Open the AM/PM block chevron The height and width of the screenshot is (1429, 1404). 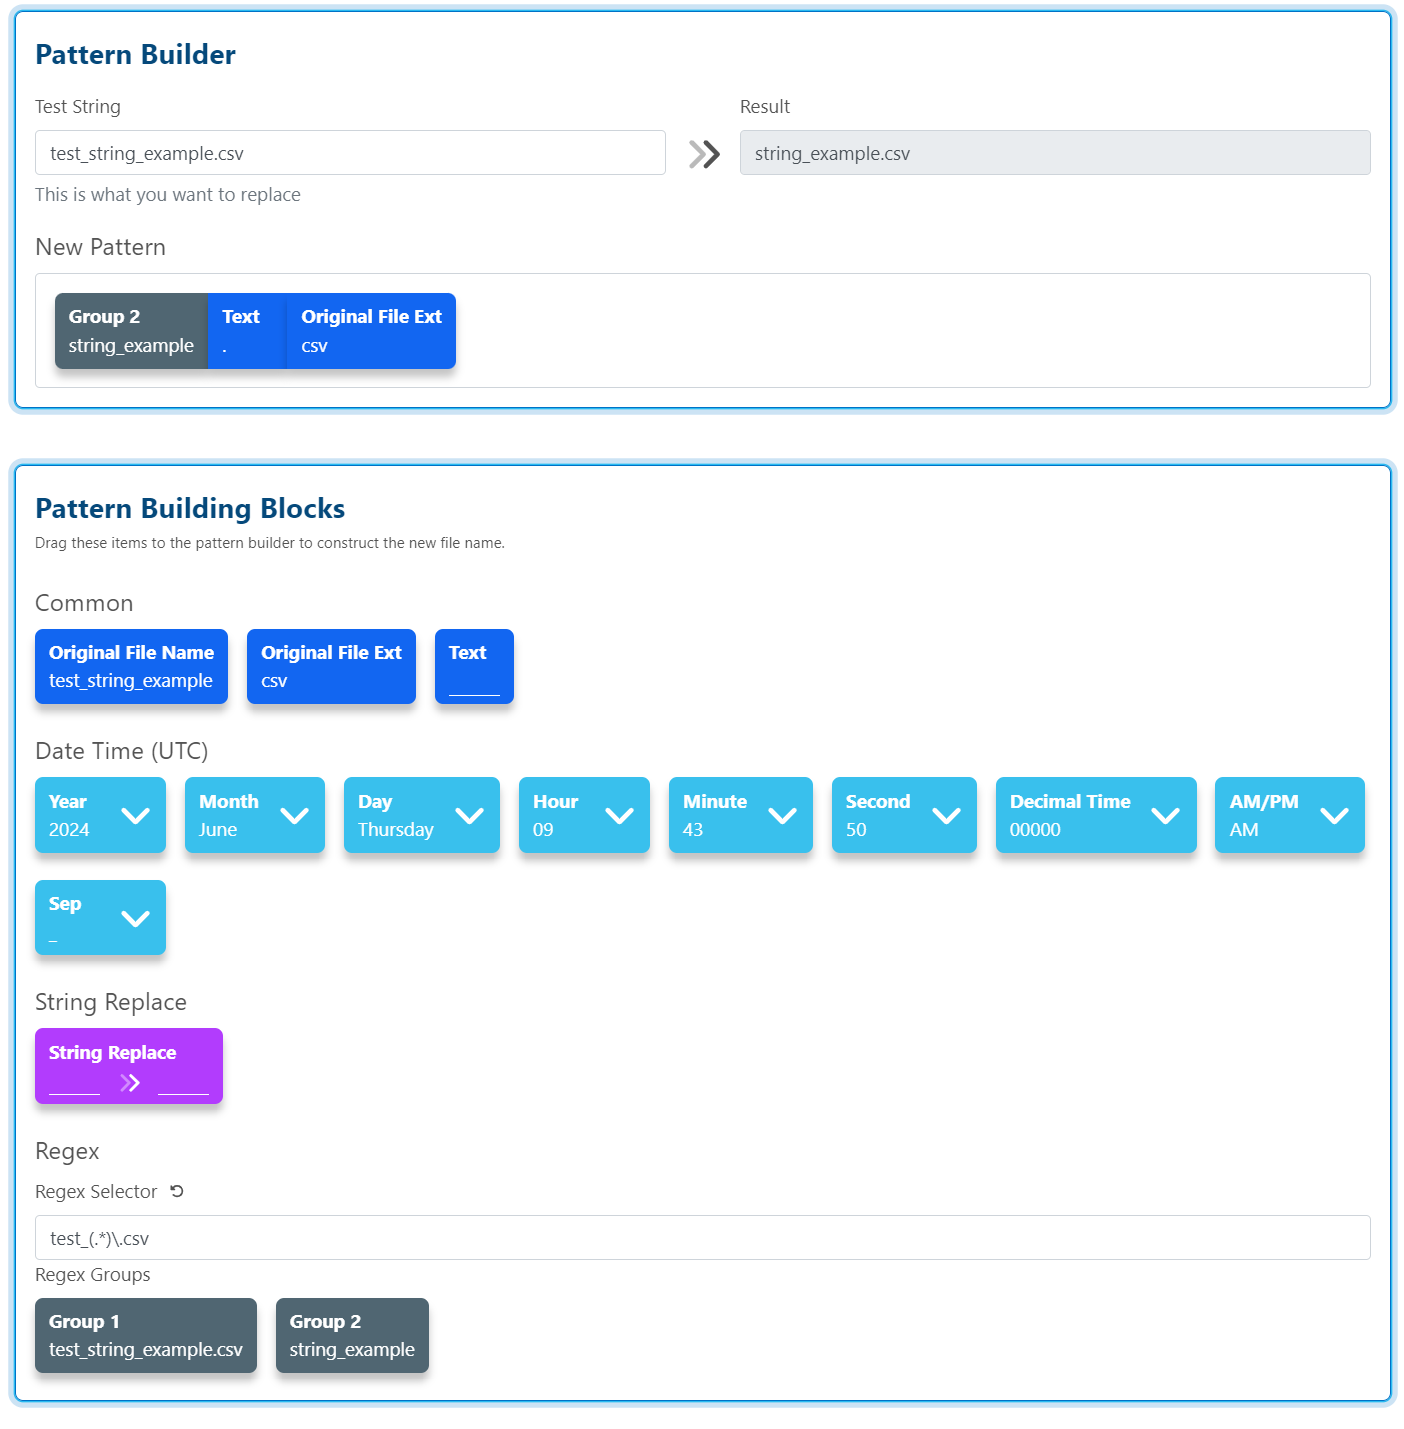coord(1334,816)
